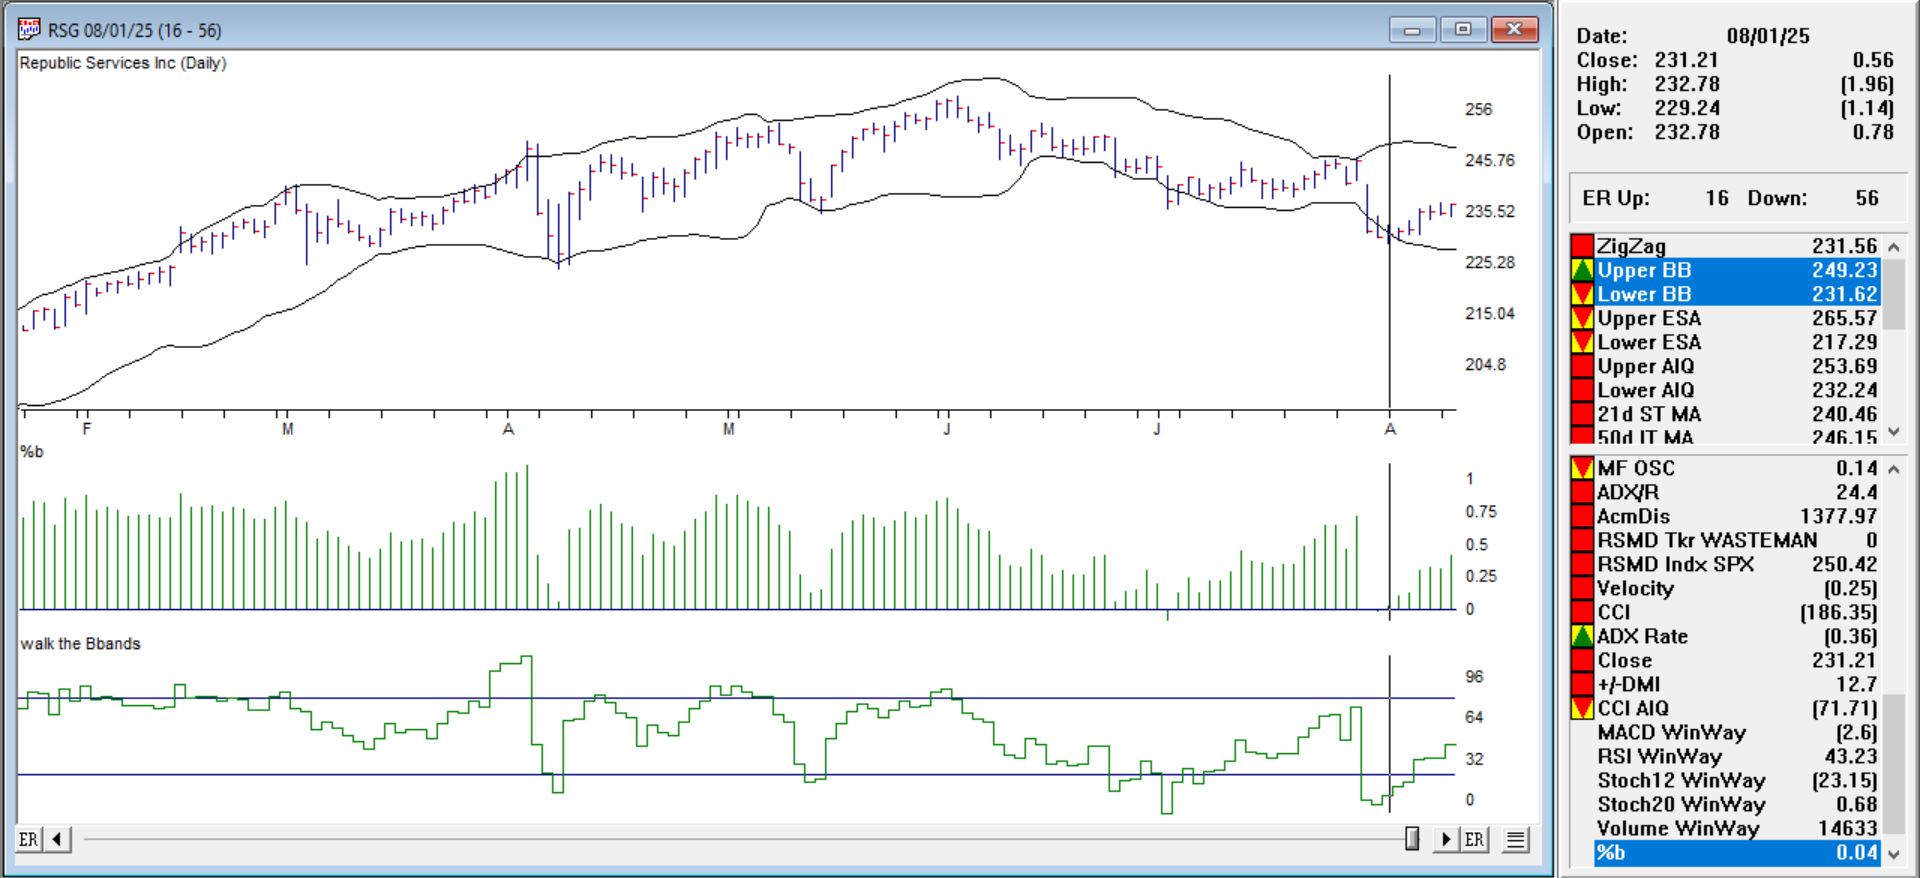
Task: Select the ADX/R indicator
Action: point(1736,492)
